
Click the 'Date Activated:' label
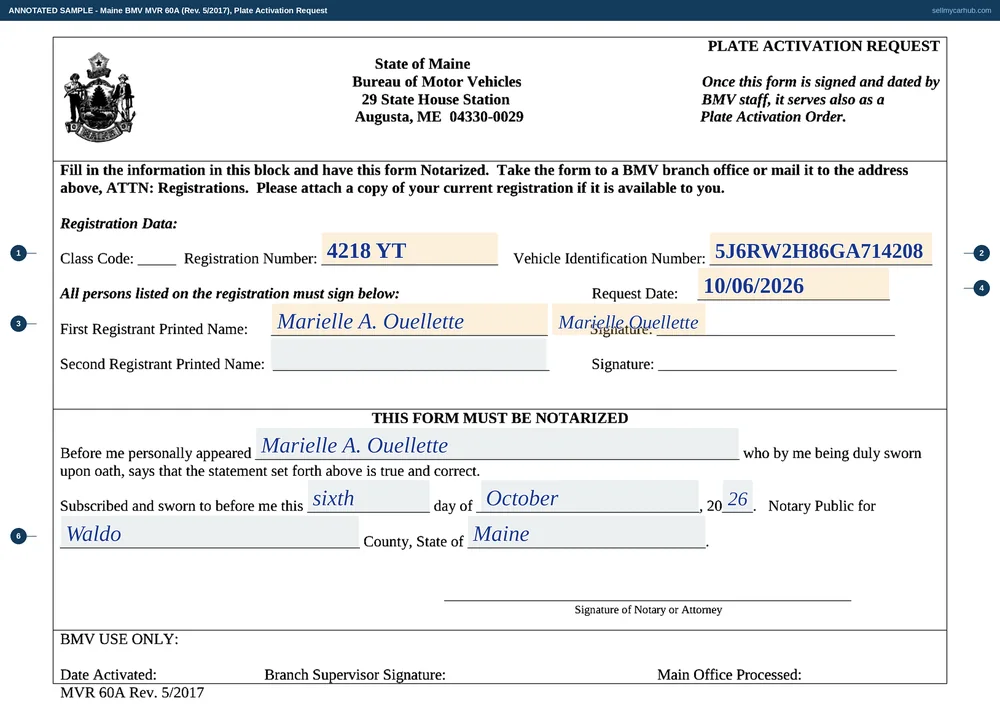pyautogui.click(x=108, y=674)
